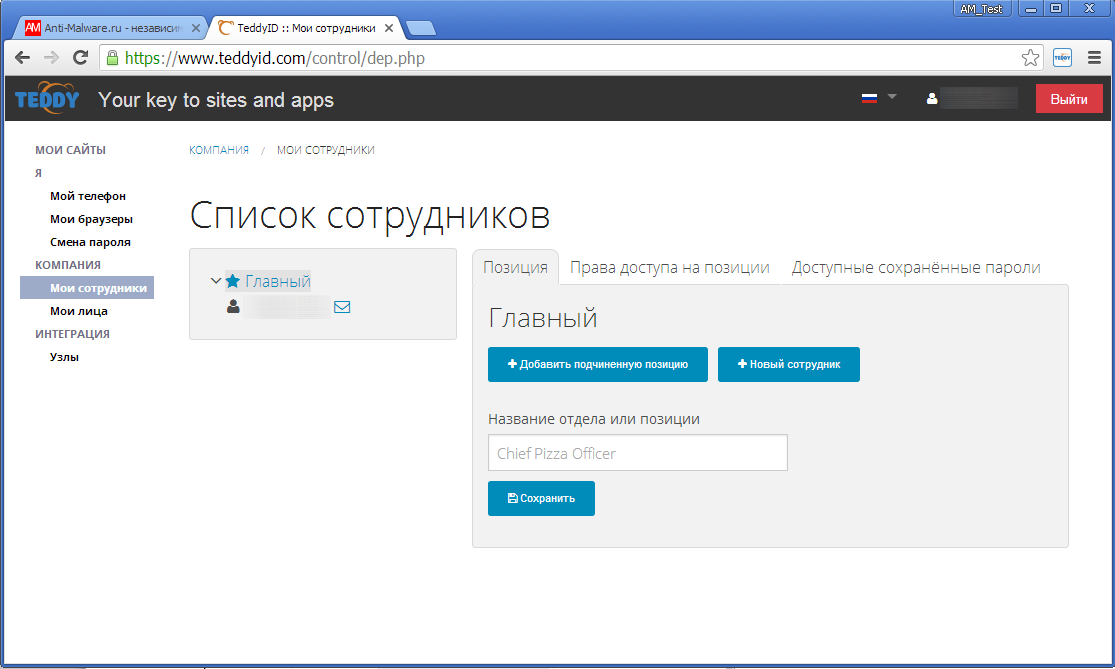Click Мои сотрудники breadcrumb text

pos(325,150)
